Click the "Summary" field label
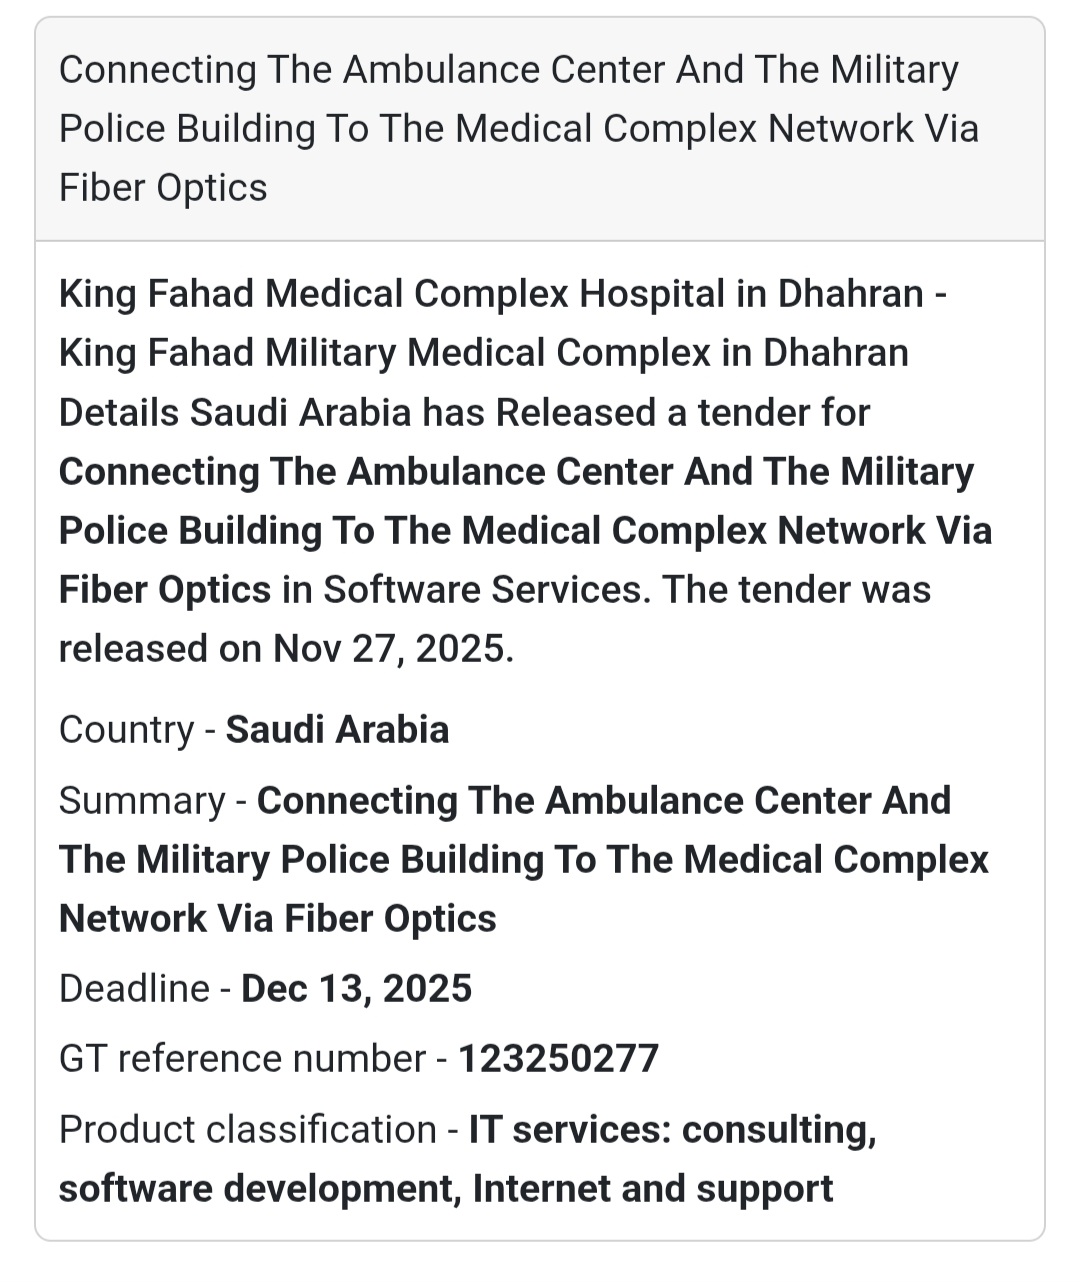 [x=142, y=801]
